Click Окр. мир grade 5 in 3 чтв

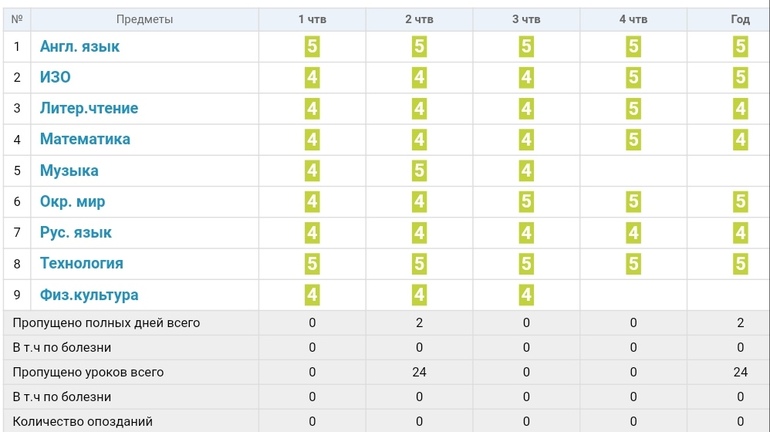(526, 202)
